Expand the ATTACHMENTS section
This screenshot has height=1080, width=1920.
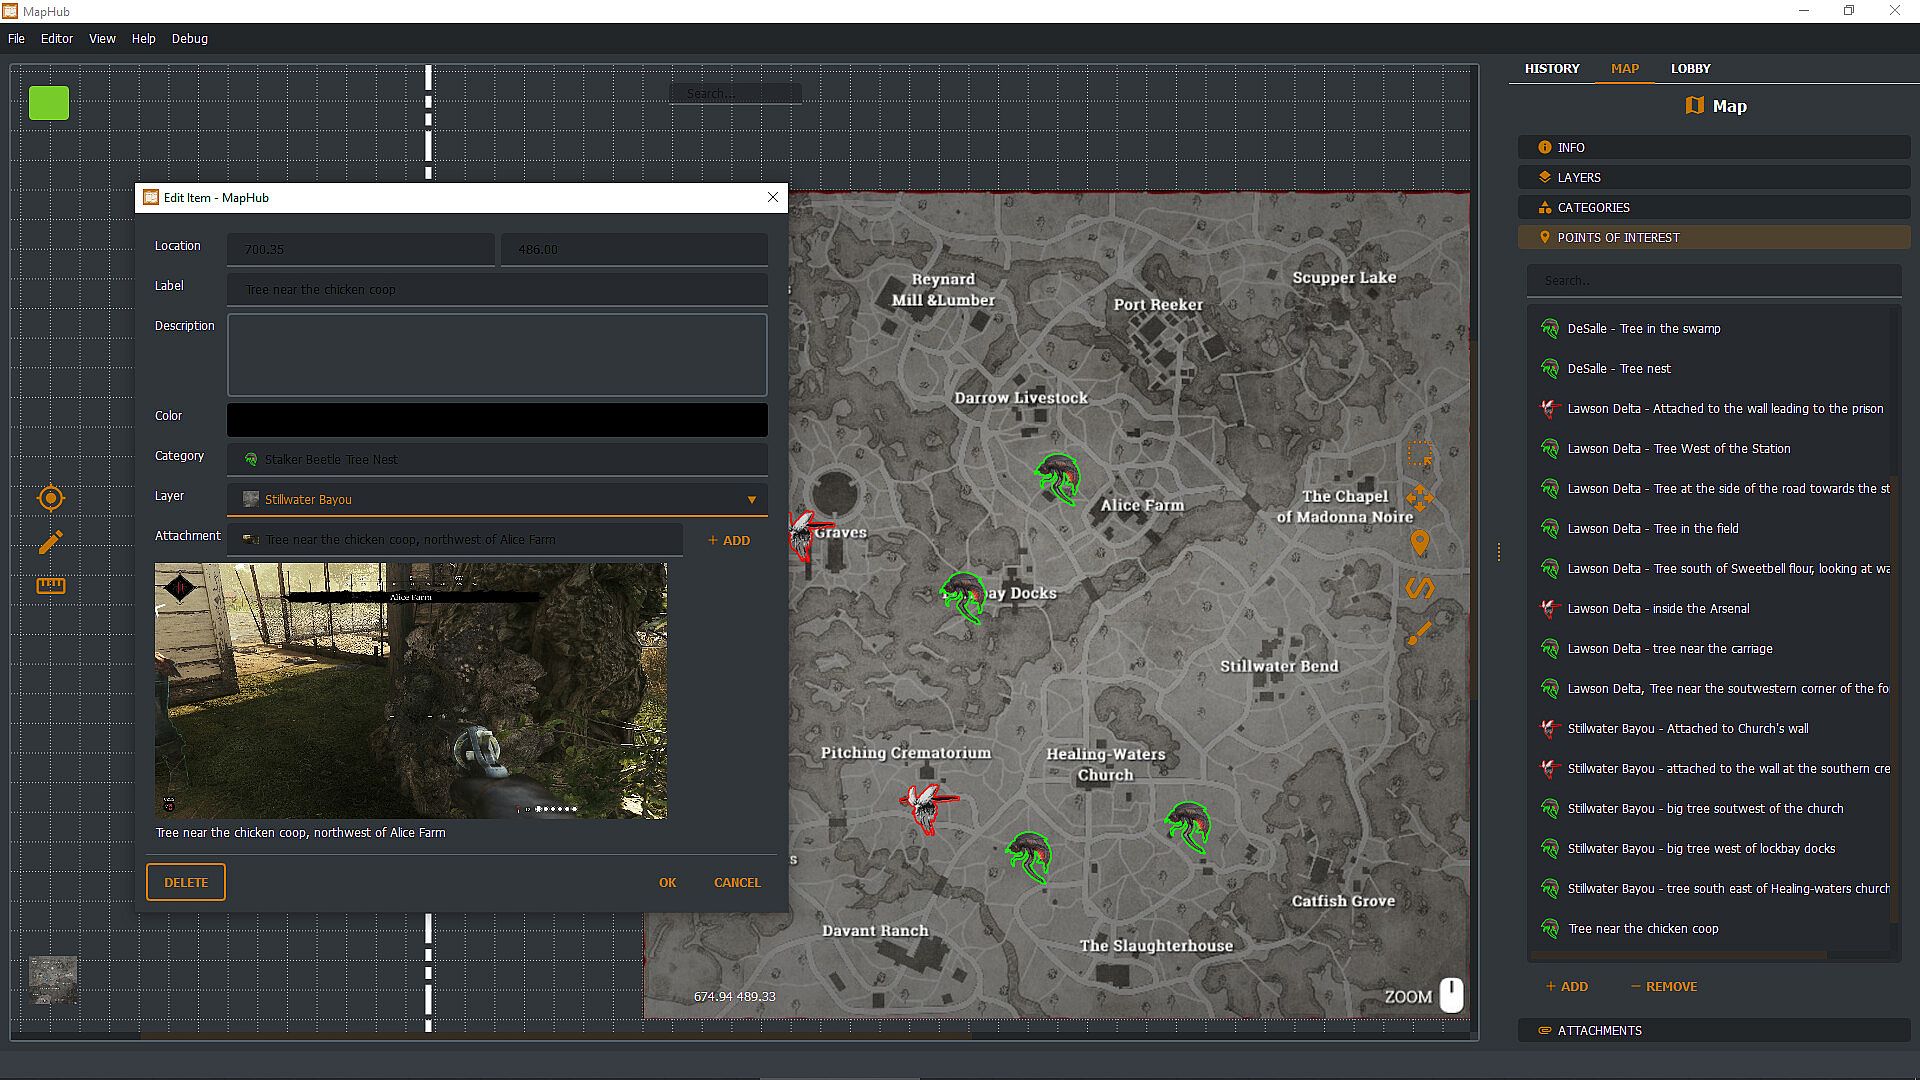click(x=1713, y=1030)
